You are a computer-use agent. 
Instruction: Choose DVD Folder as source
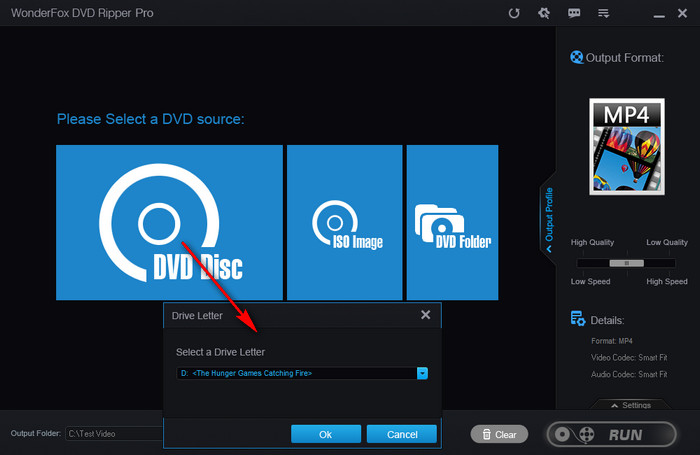coord(452,222)
